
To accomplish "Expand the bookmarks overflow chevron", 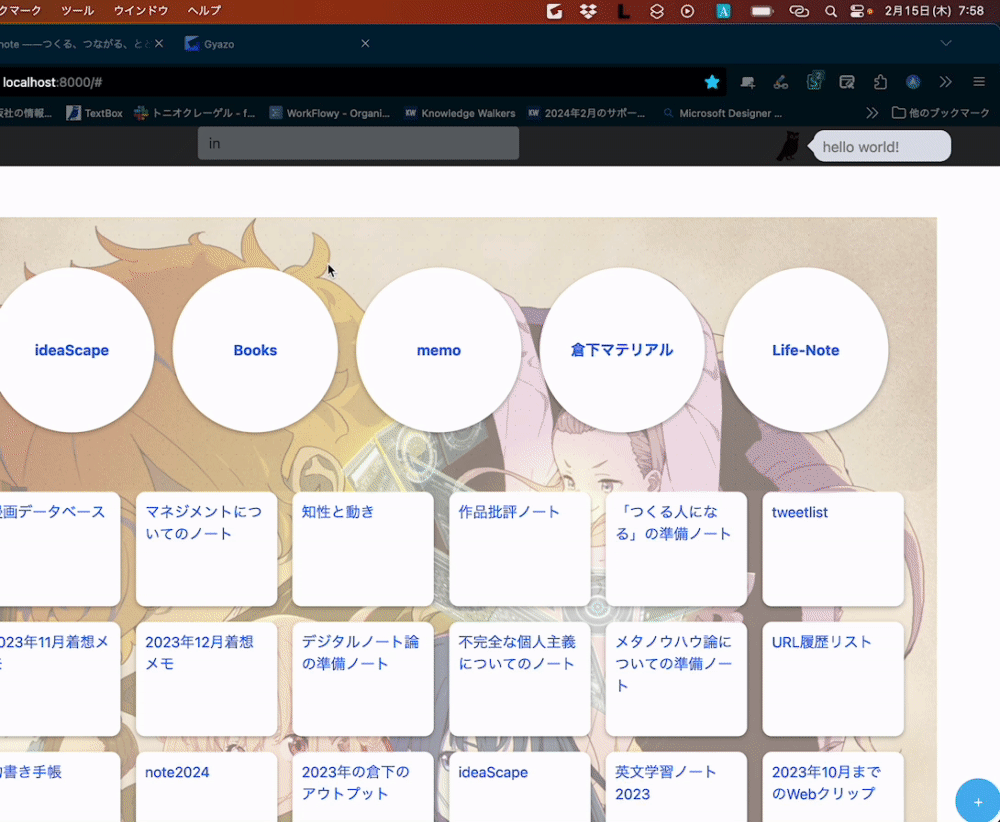I will [x=872, y=113].
